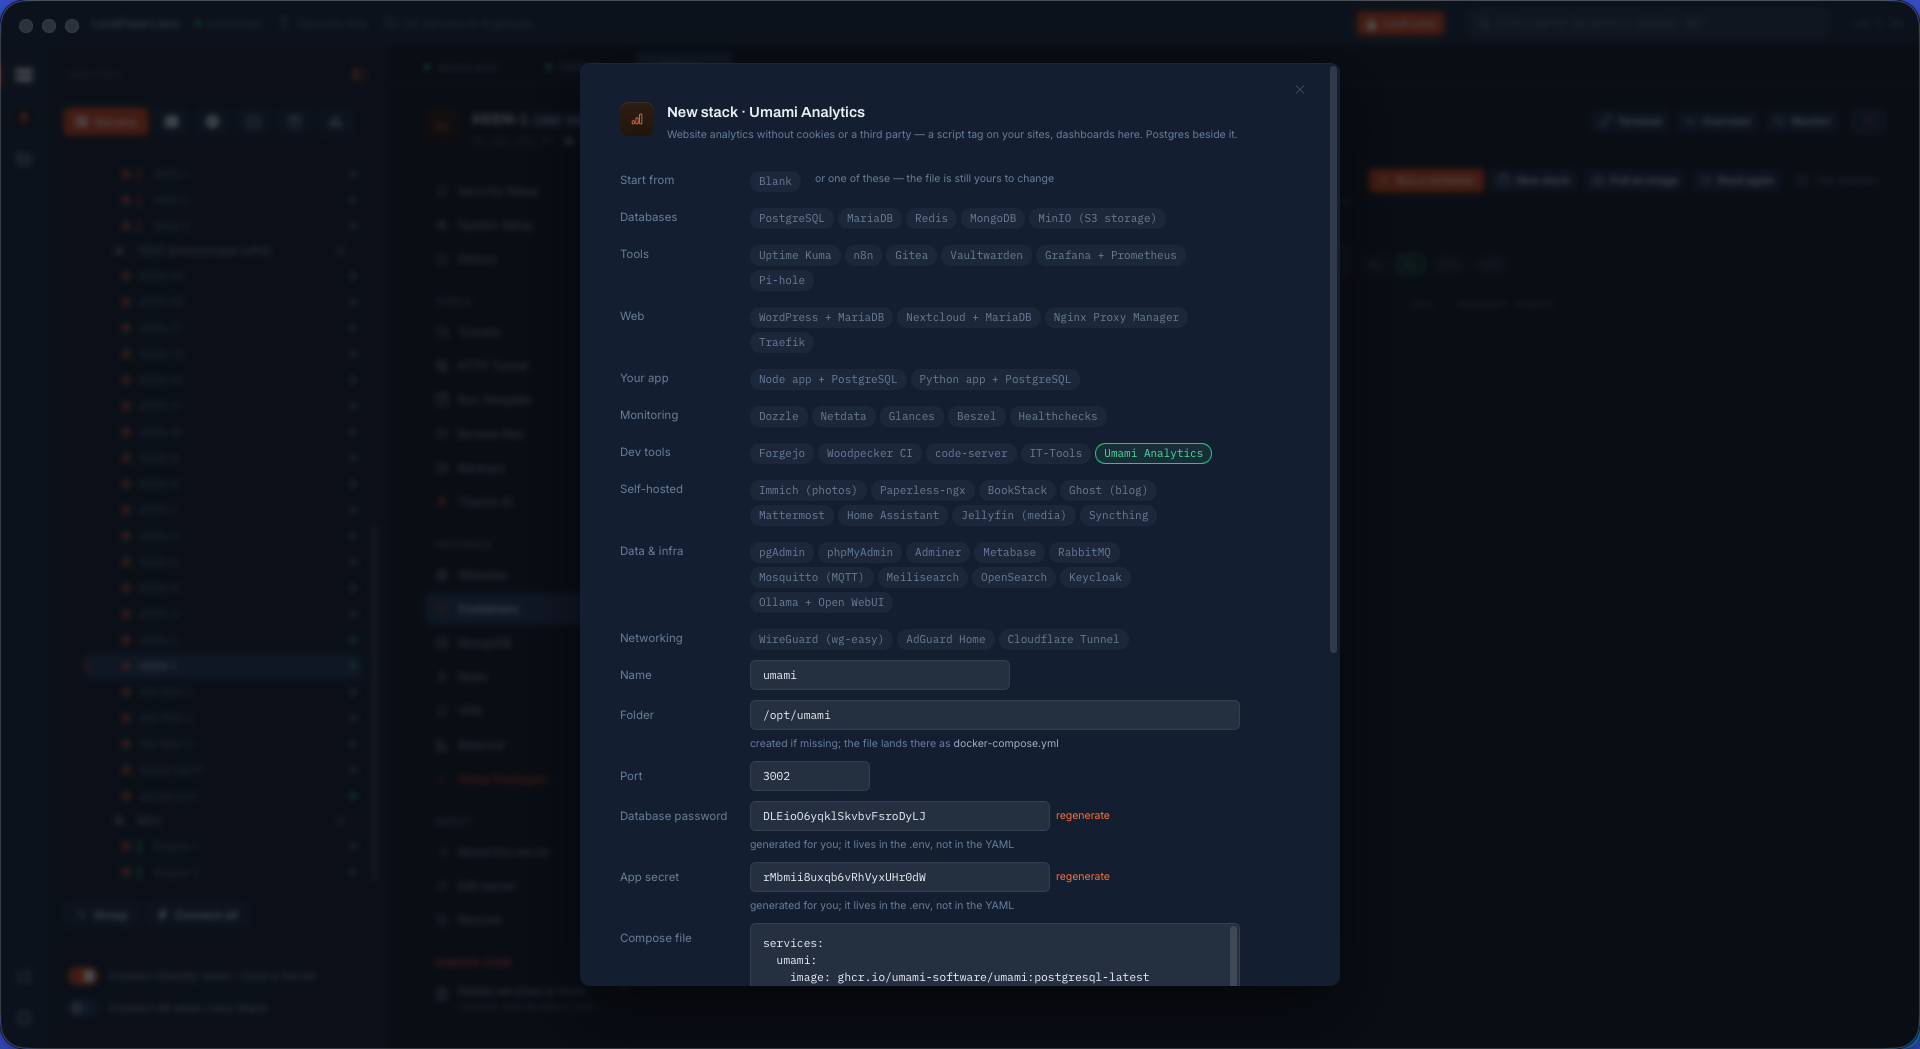Viewport: 1920px width, 1049px height.
Task: Select Python app + PostgreSQL template
Action: [995, 379]
